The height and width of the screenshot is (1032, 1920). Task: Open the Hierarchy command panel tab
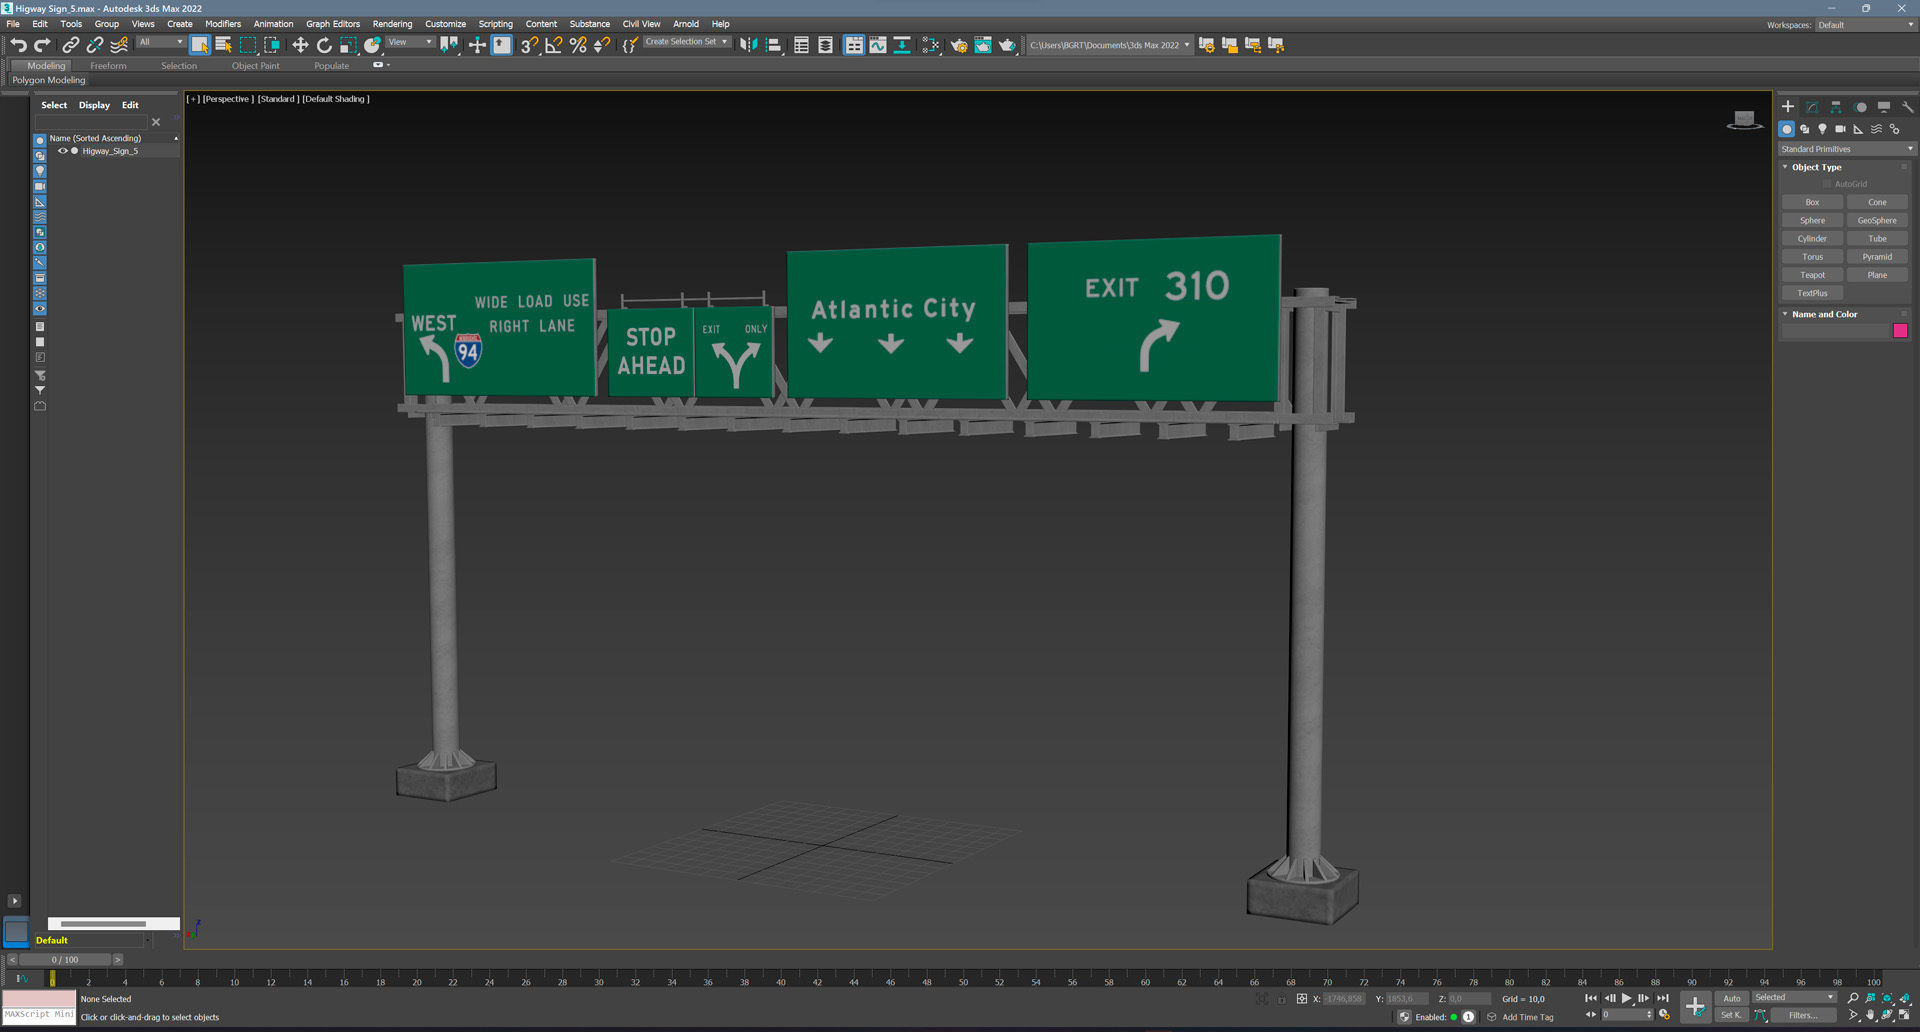pos(1836,107)
